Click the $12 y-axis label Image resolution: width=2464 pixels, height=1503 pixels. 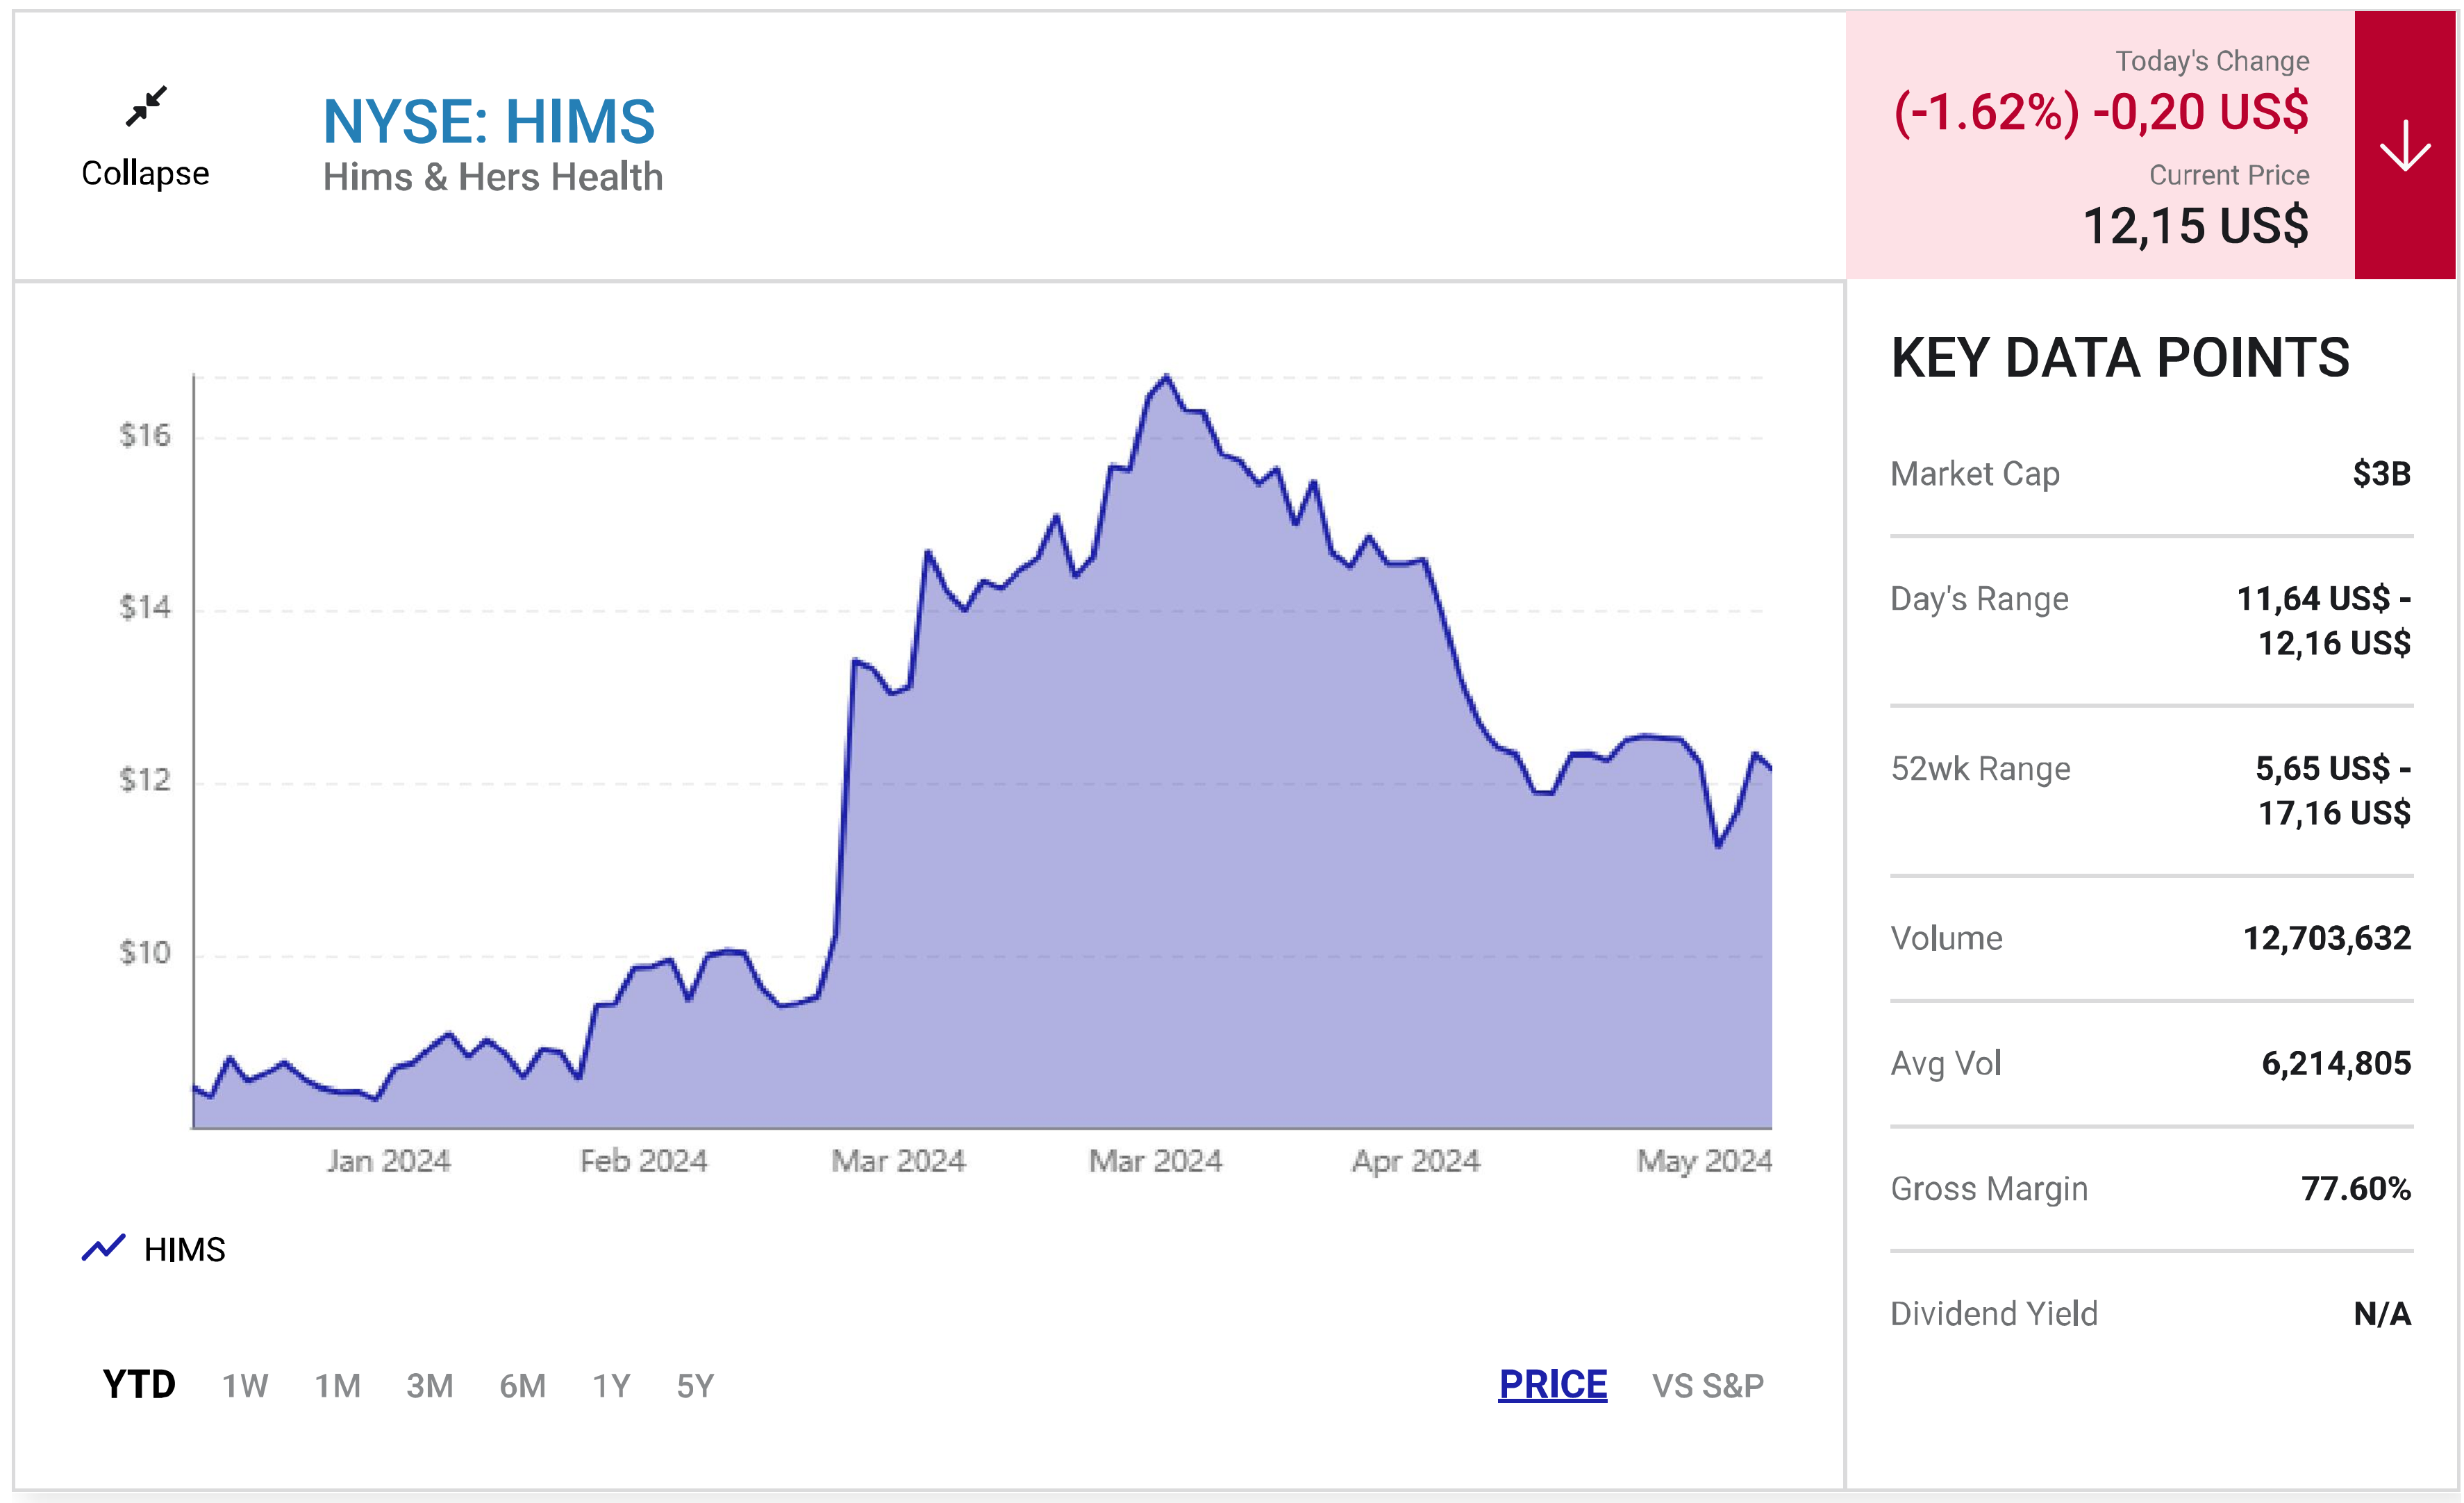pyautogui.click(x=145, y=779)
